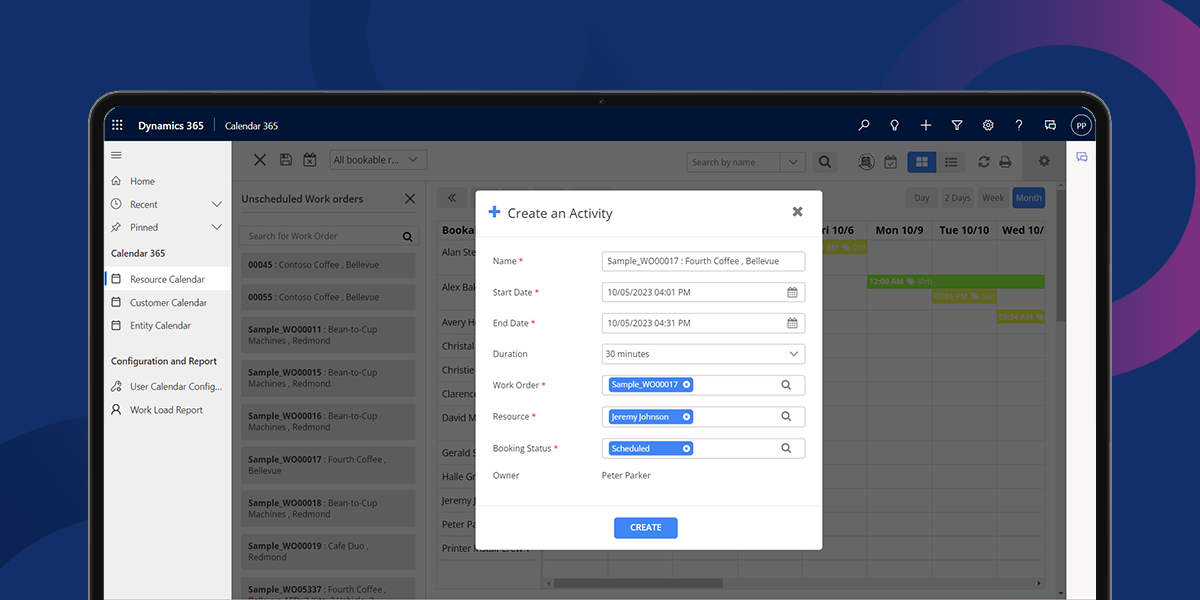Click the search magnifier in top bar
Screen dimensions: 1200x600
[864, 126]
